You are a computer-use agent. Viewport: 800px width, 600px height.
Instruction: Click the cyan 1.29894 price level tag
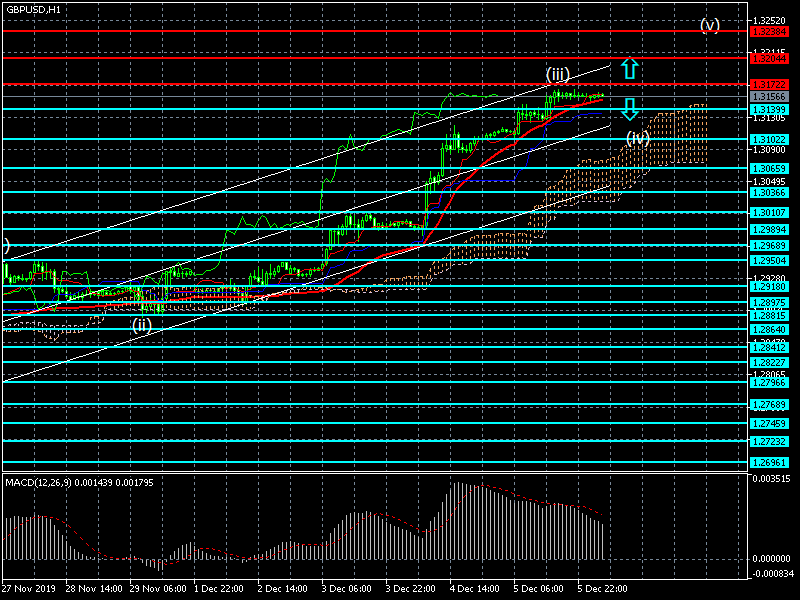coord(769,230)
